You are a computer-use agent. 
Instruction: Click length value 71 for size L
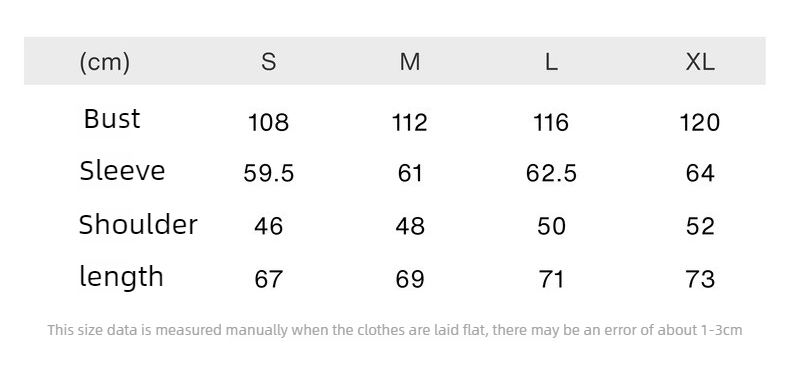coord(551,279)
